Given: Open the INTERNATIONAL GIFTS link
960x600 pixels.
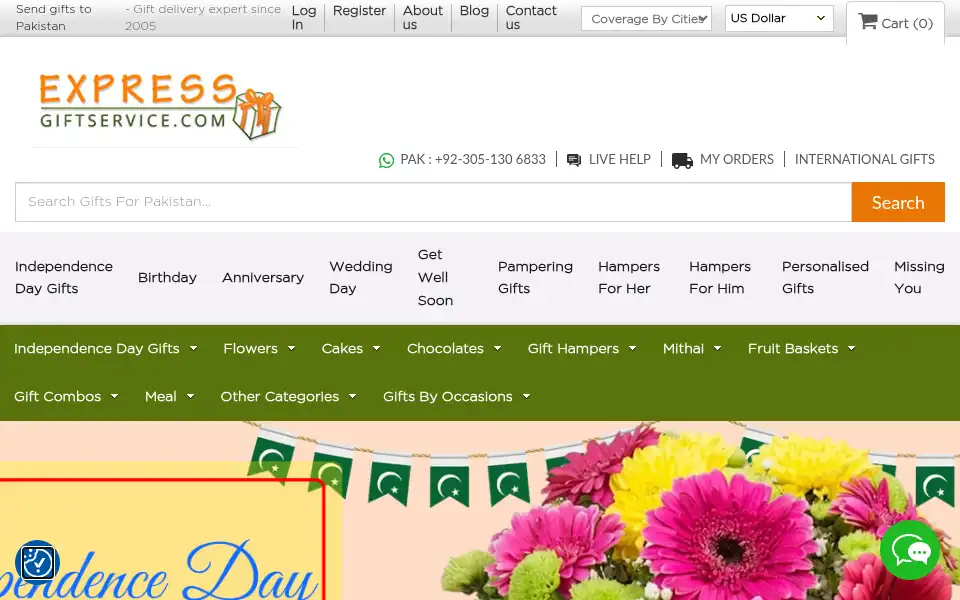Looking at the screenshot, I should click(864, 159).
